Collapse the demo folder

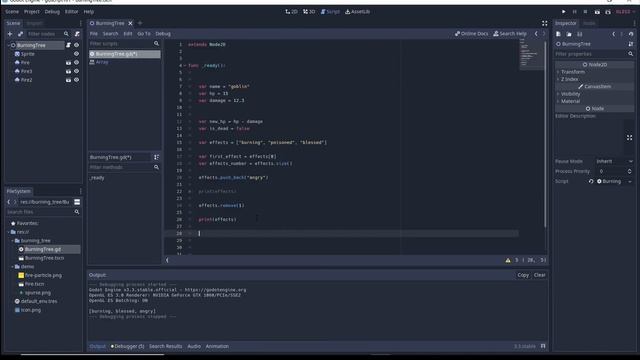(13, 267)
